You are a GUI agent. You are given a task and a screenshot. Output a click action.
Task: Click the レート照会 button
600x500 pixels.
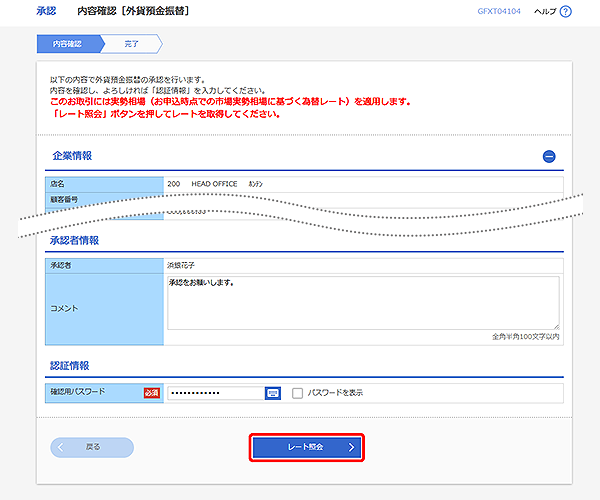[x=307, y=447]
